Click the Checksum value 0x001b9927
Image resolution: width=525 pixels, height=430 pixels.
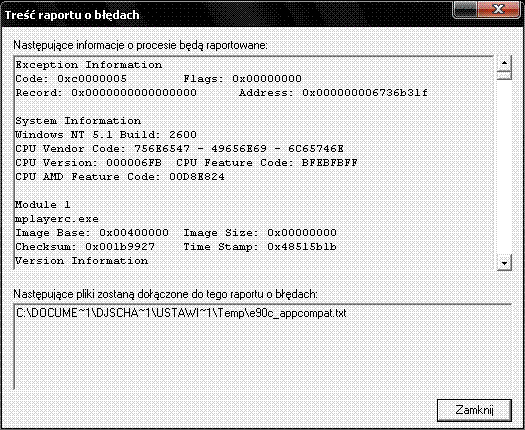point(120,247)
